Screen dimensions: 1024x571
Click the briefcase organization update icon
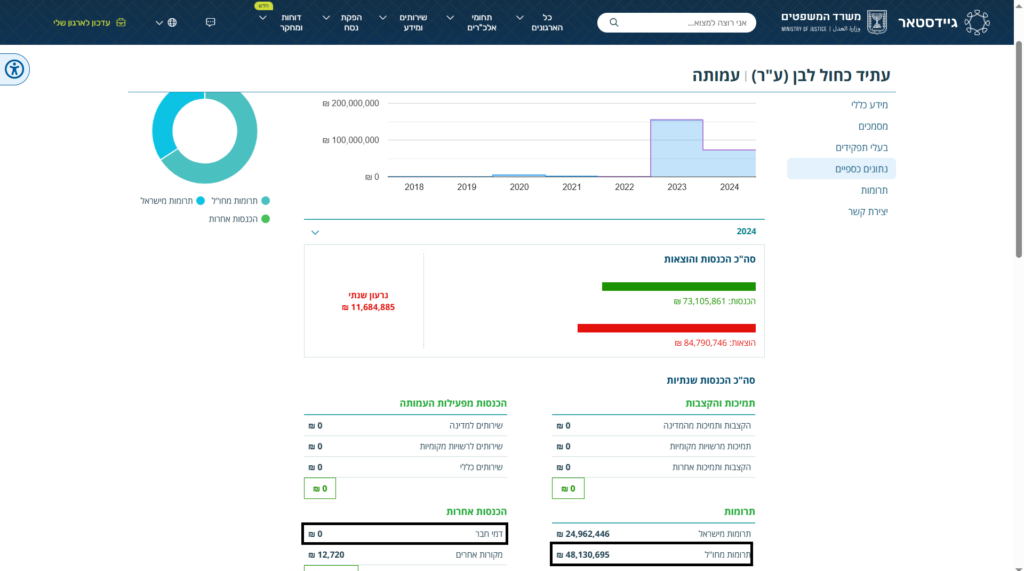click(x=121, y=22)
